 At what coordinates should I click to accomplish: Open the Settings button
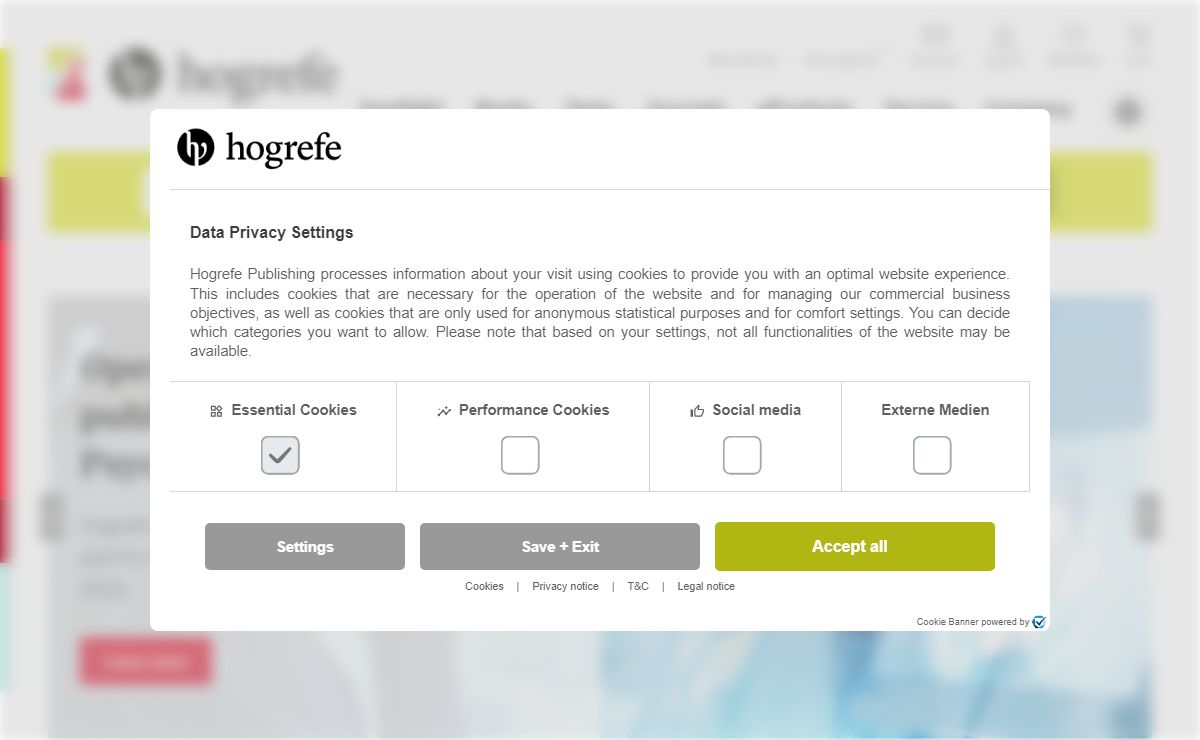coord(305,546)
